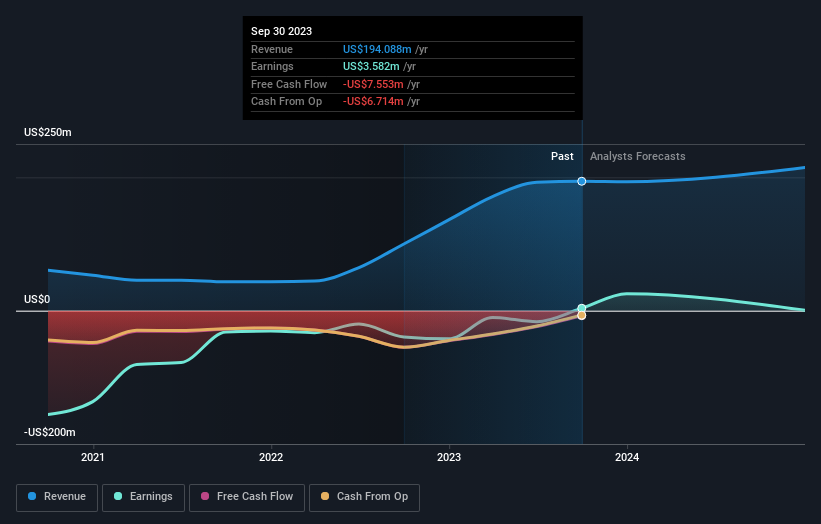This screenshot has width=821, height=524.
Task: Select the 2021 x-axis label
Action: click(x=93, y=458)
